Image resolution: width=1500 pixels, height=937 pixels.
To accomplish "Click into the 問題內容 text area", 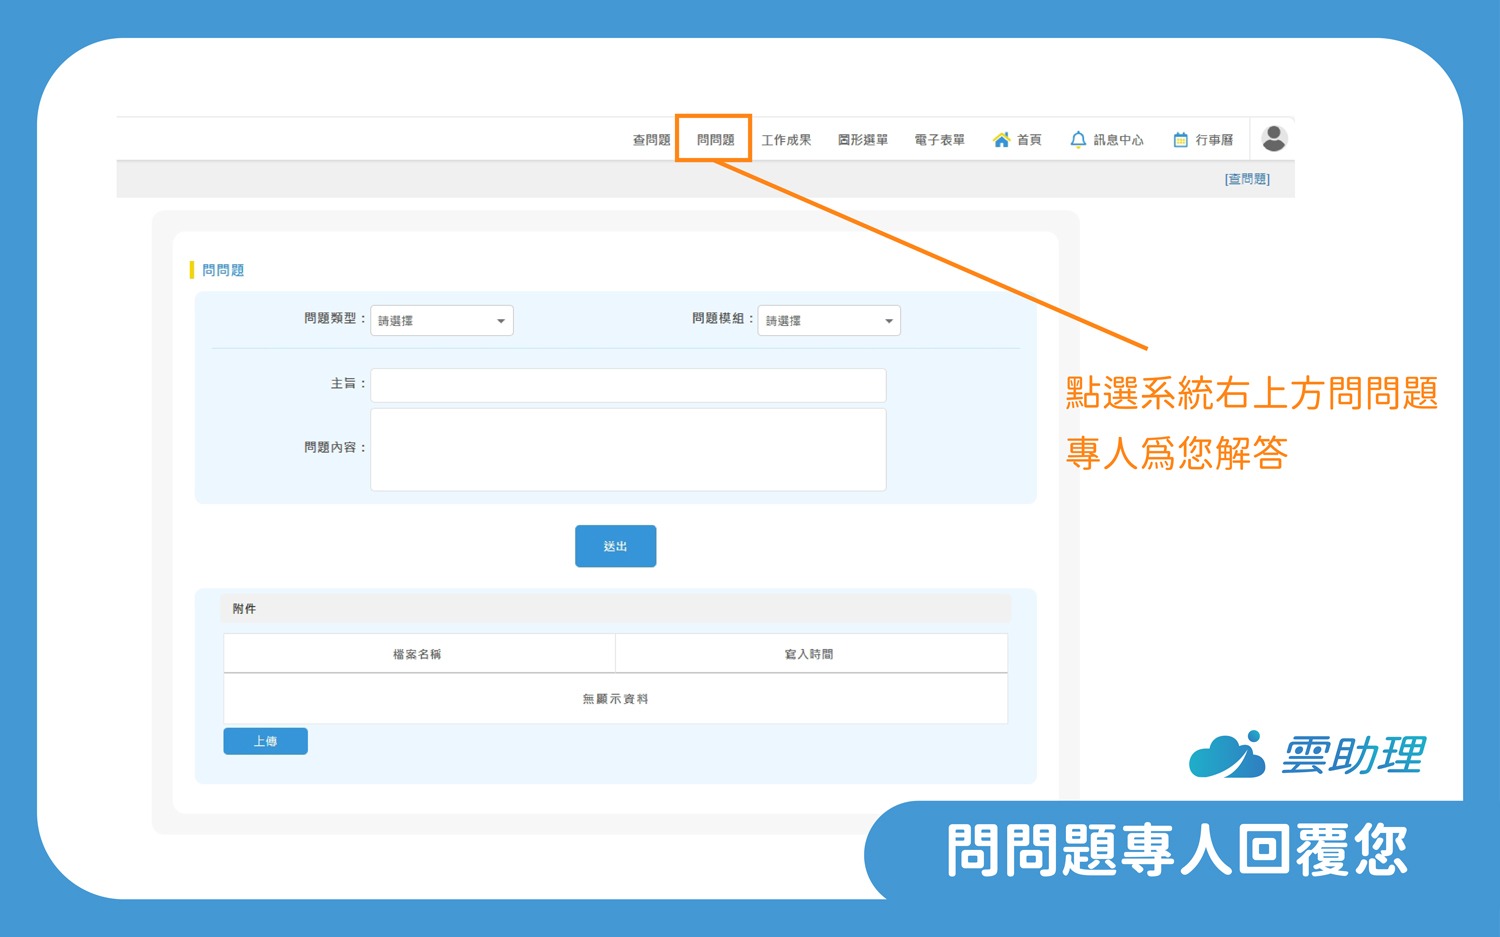I will (628, 449).
